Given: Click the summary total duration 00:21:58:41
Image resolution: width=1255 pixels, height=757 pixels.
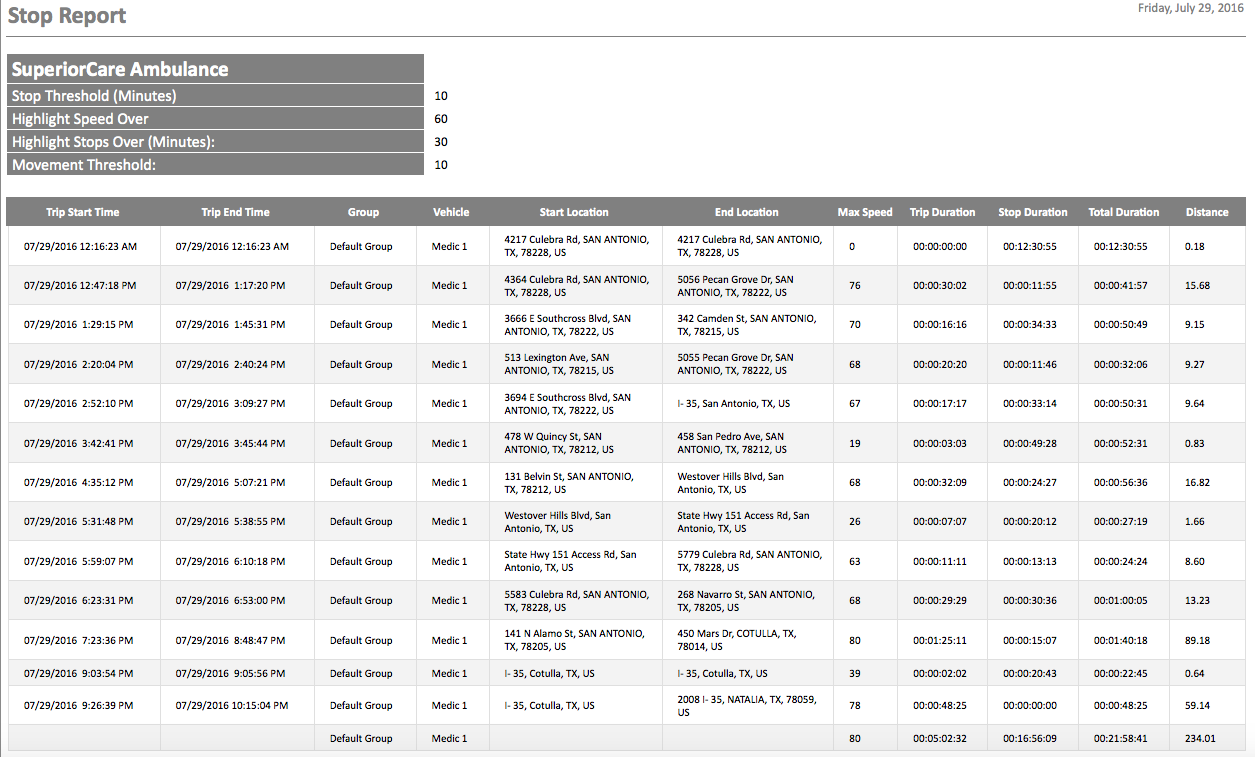Looking at the screenshot, I should (1120, 738).
